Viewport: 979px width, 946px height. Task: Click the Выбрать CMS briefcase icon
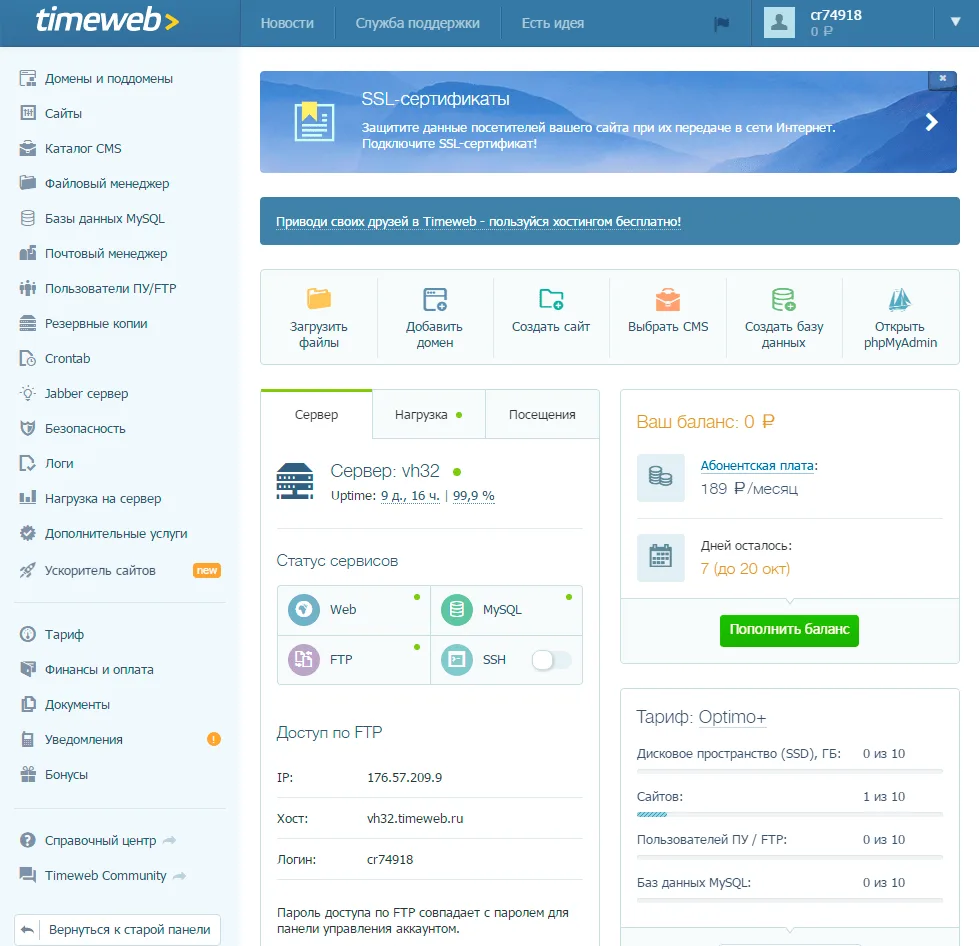pos(667,299)
